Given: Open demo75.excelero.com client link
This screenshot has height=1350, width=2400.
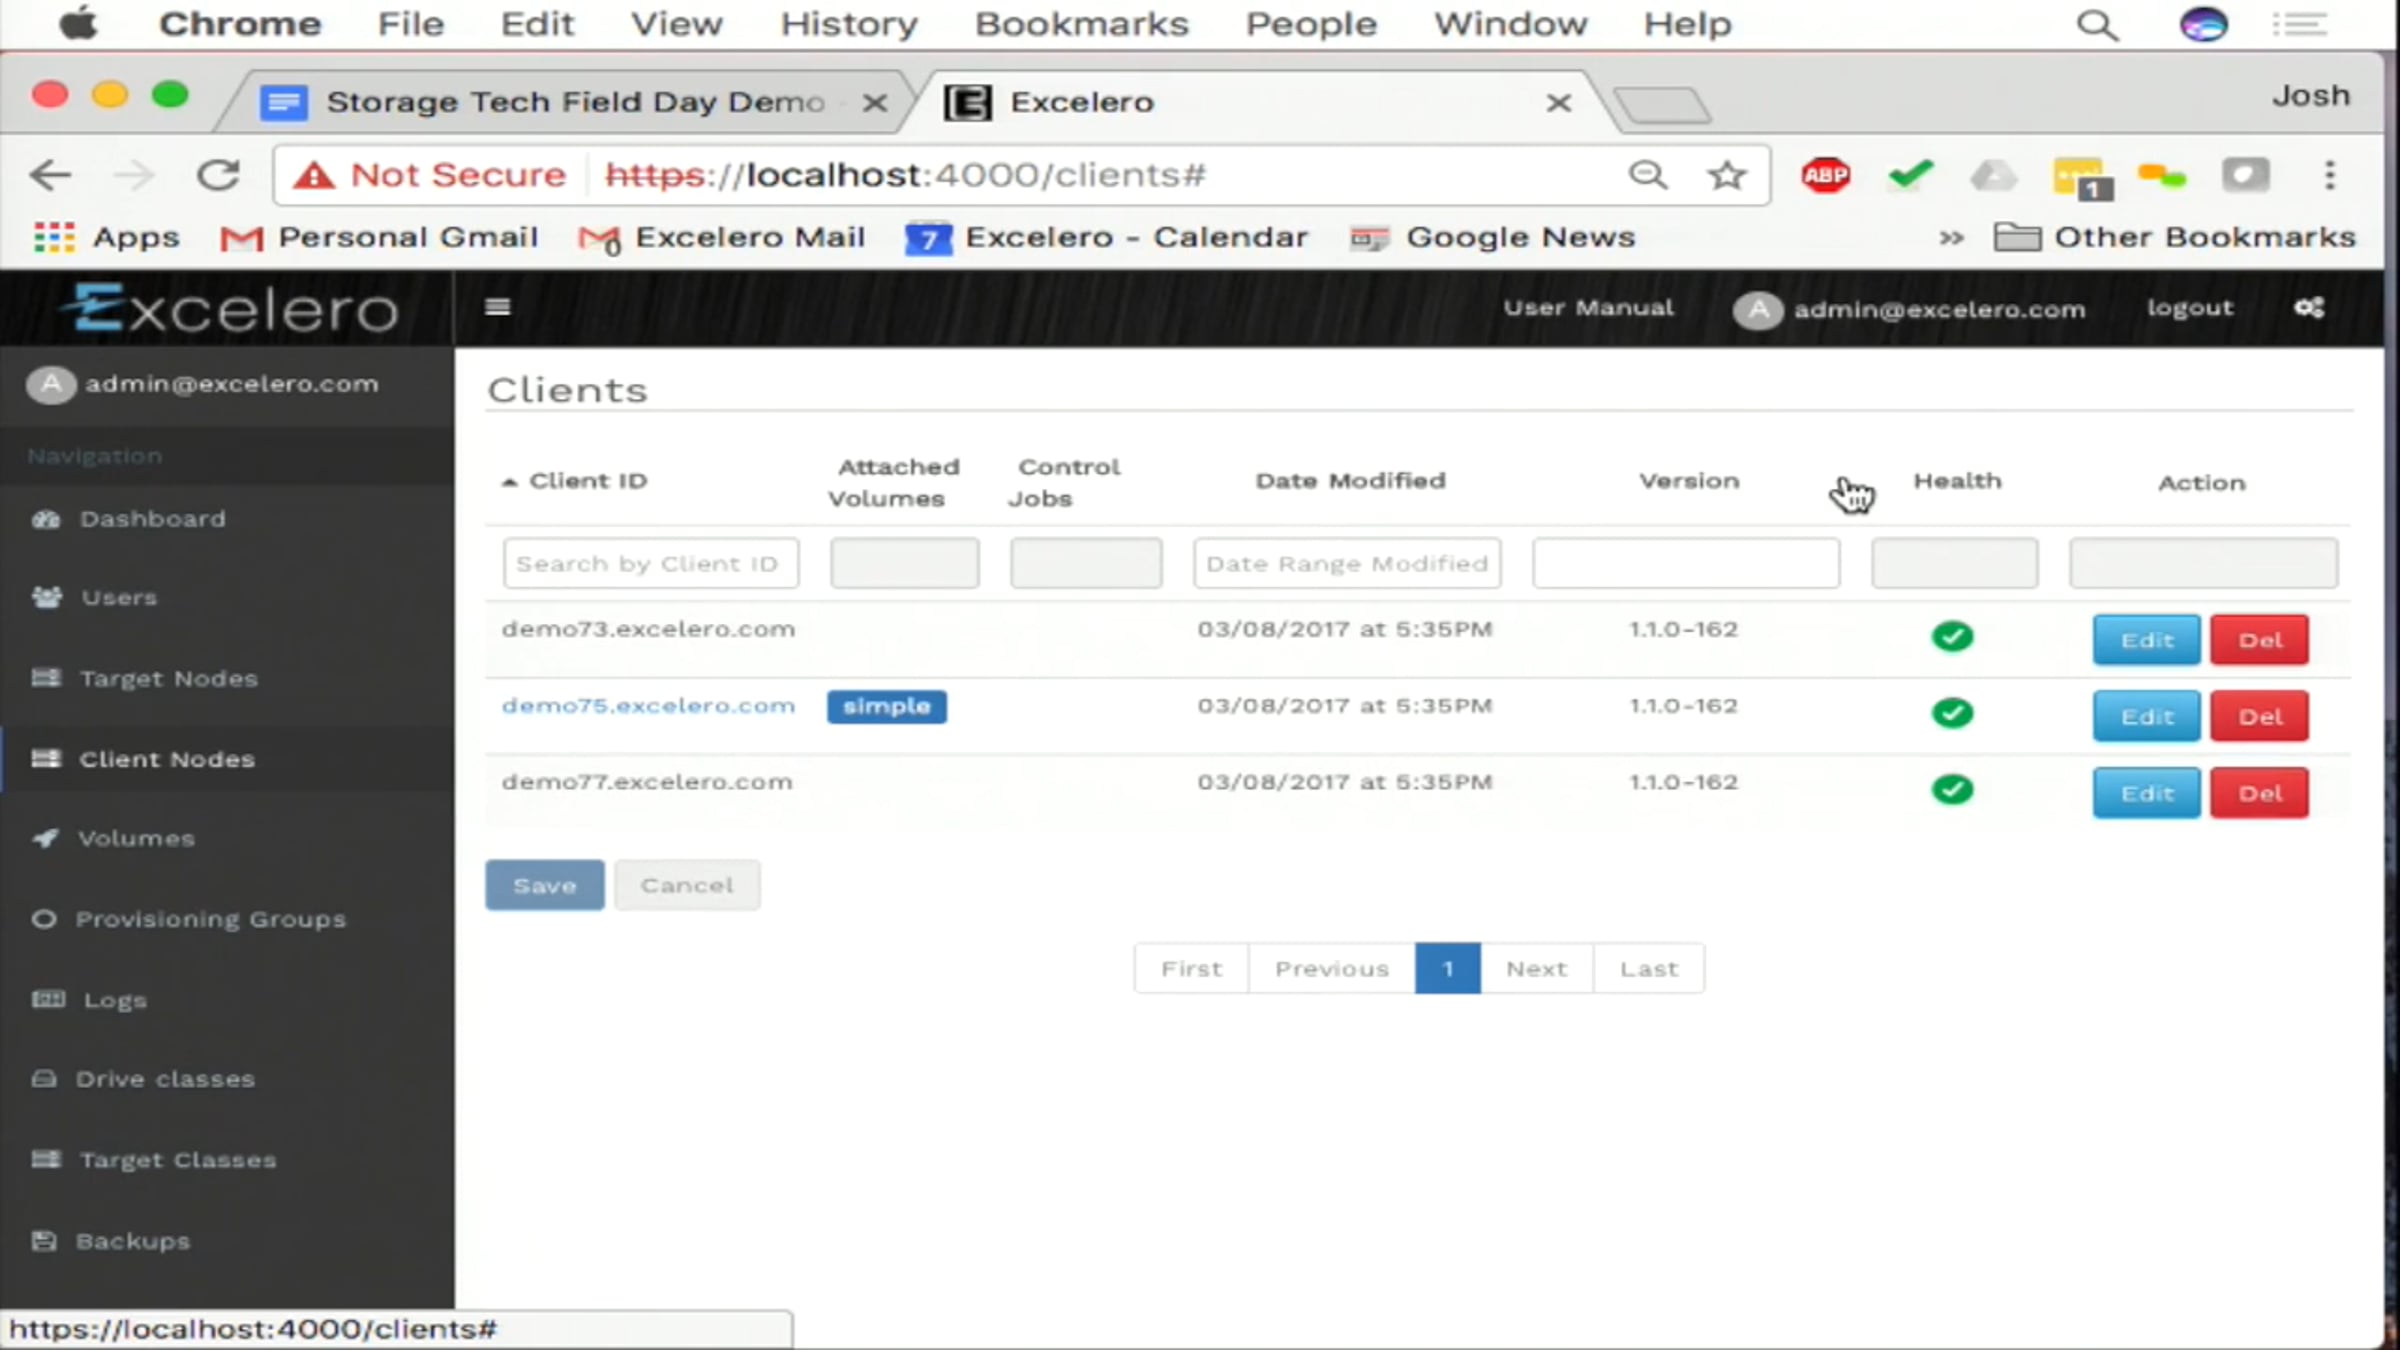Looking at the screenshot, I should (648, 706).
